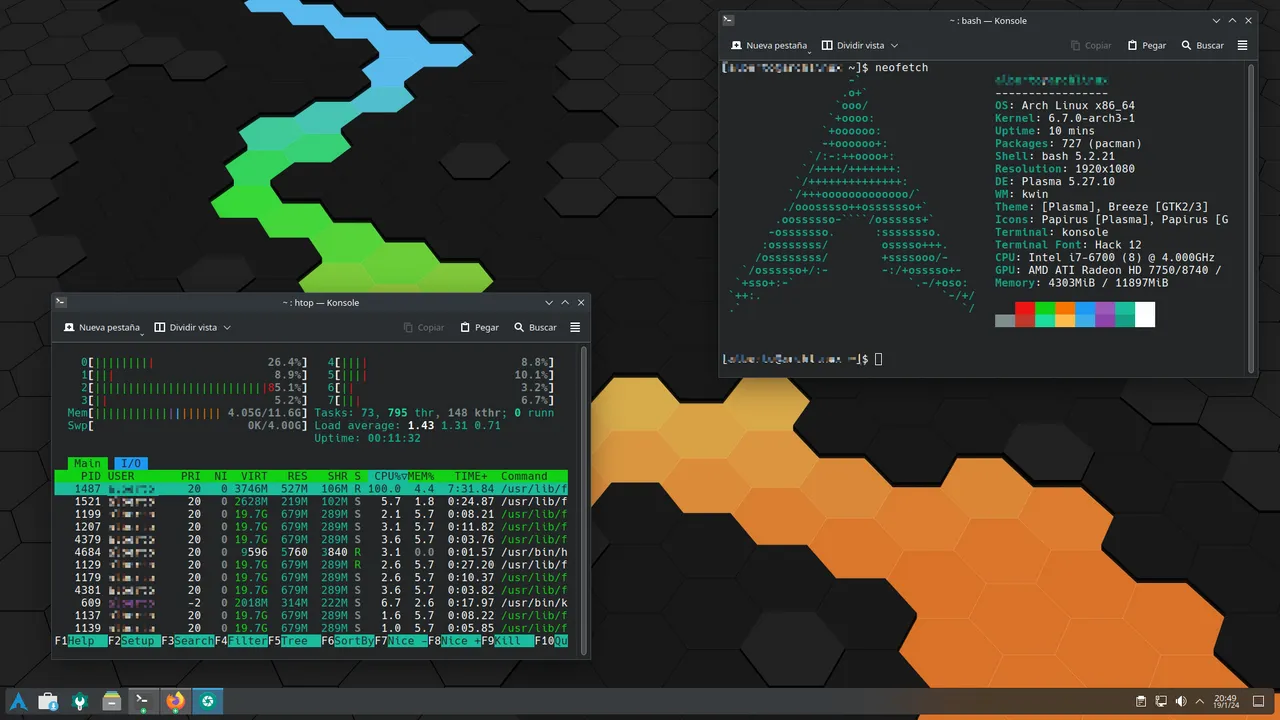This screenshot has height=720, width=1280.
Task: Open Nueva pestaña in htop Konsole window
Action: click(101, 327)
